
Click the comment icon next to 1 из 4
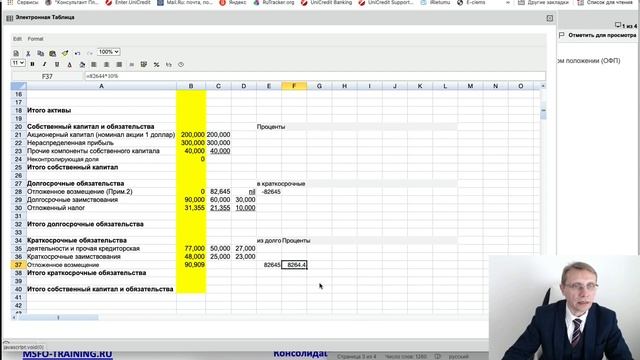618,25
